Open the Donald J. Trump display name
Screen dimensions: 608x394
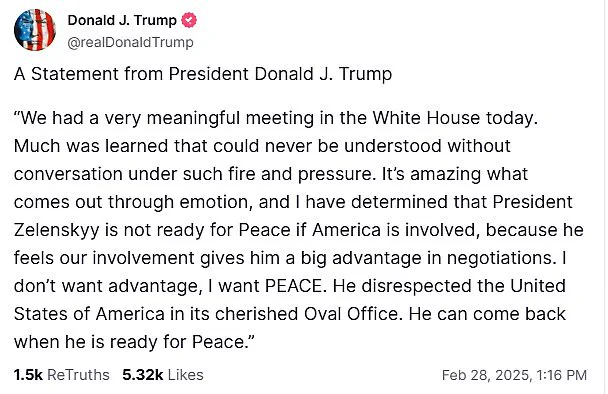(x=122, y=20)
